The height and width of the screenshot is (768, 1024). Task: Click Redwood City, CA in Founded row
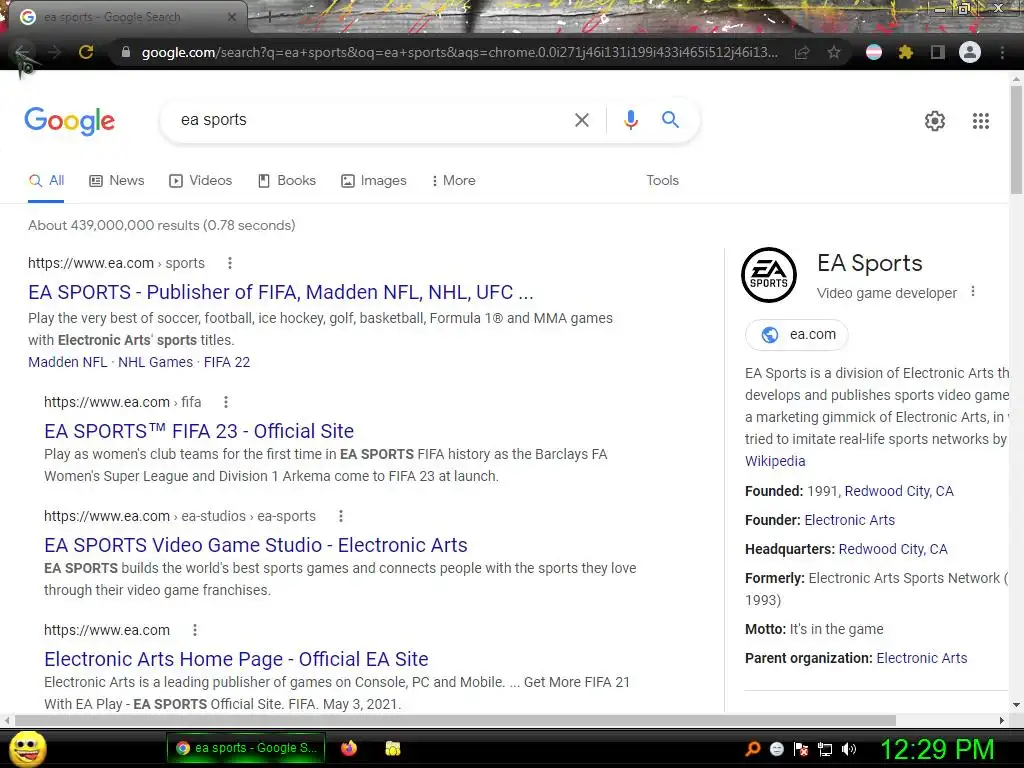pyautogui.click(x=899, y=491)
